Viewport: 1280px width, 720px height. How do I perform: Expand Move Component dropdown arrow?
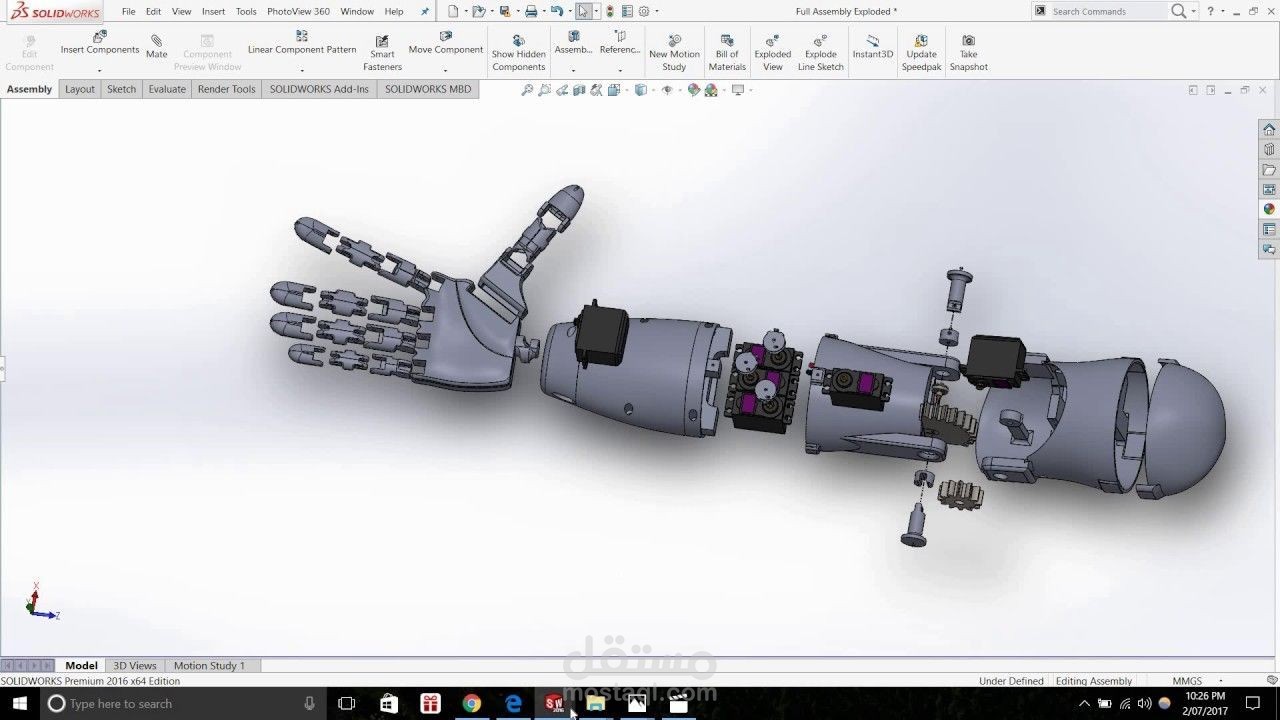click(445, 70)
